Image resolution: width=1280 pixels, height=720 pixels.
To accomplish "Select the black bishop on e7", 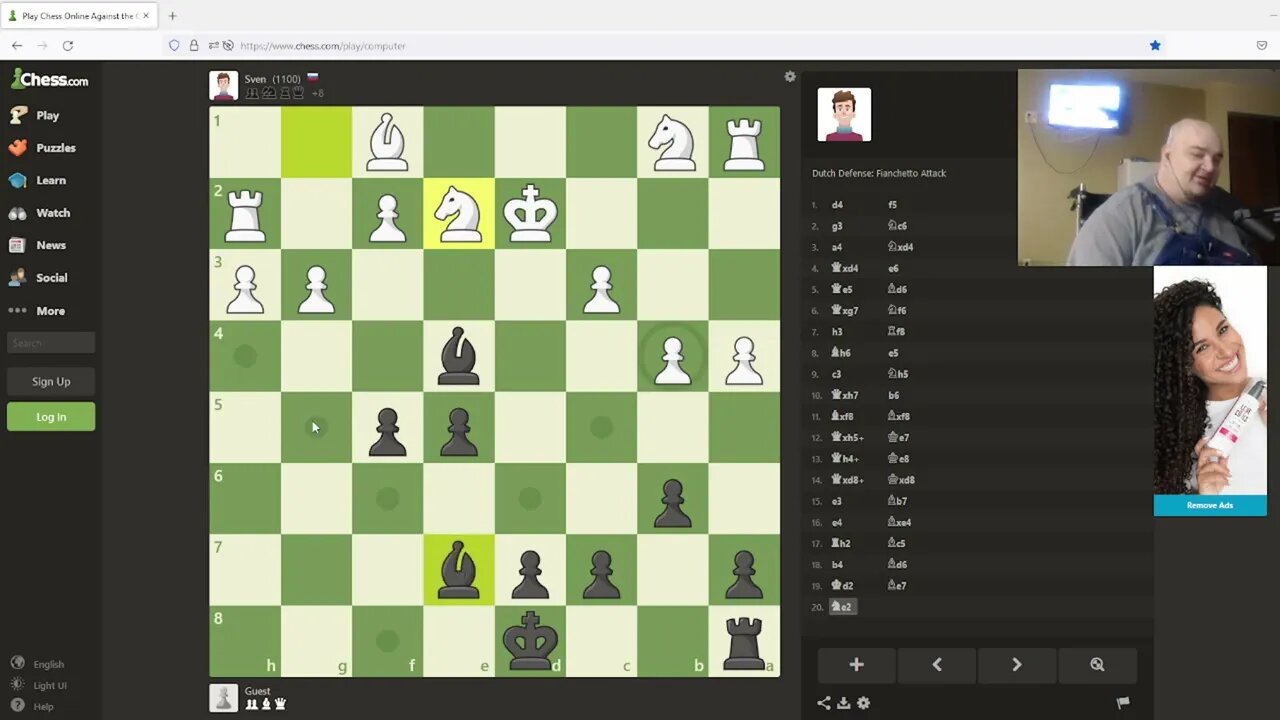I will [x=459, y=570].
